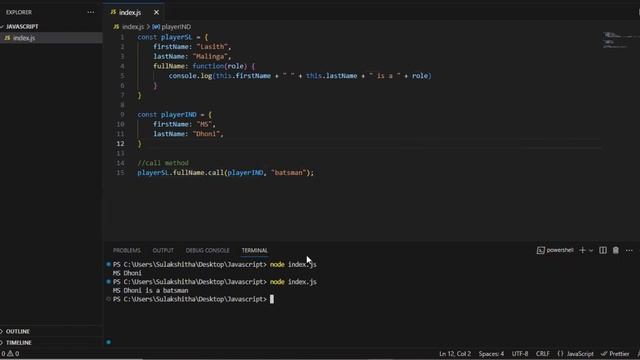Image resolution: width=640 pixels, height=360 pixels.
Task: Select the TERMINAL panel tab
Action: tap(254, 250)
